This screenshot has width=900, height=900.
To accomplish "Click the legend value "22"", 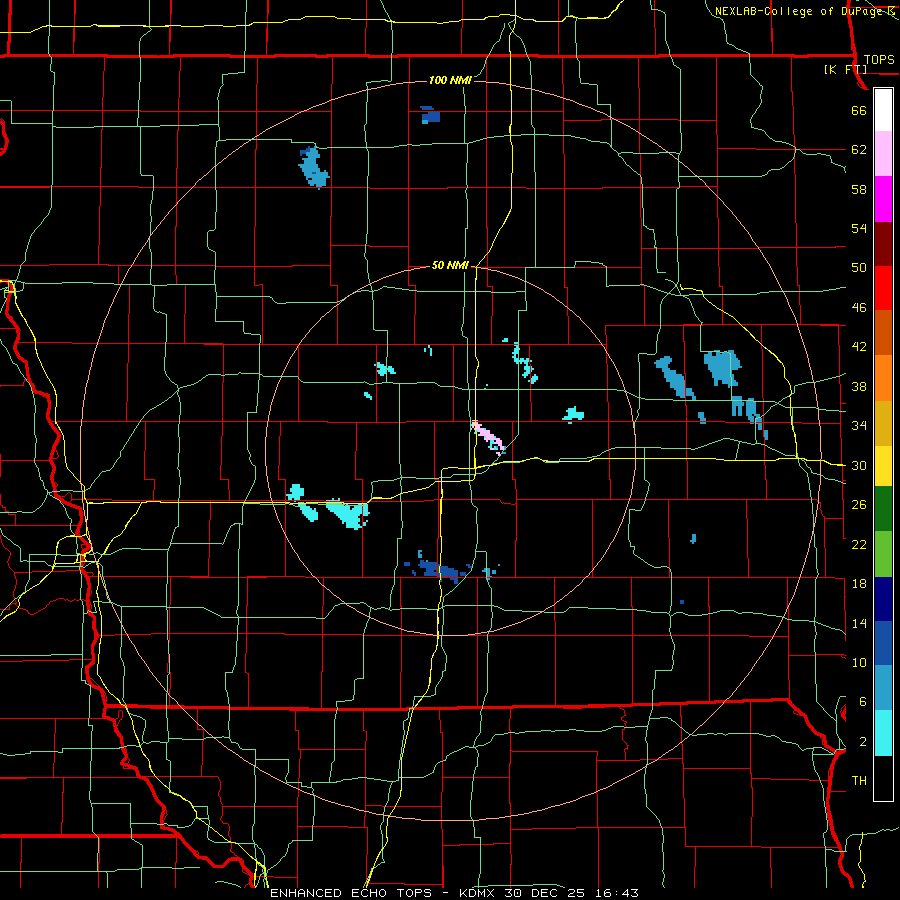I will (859, 544).
